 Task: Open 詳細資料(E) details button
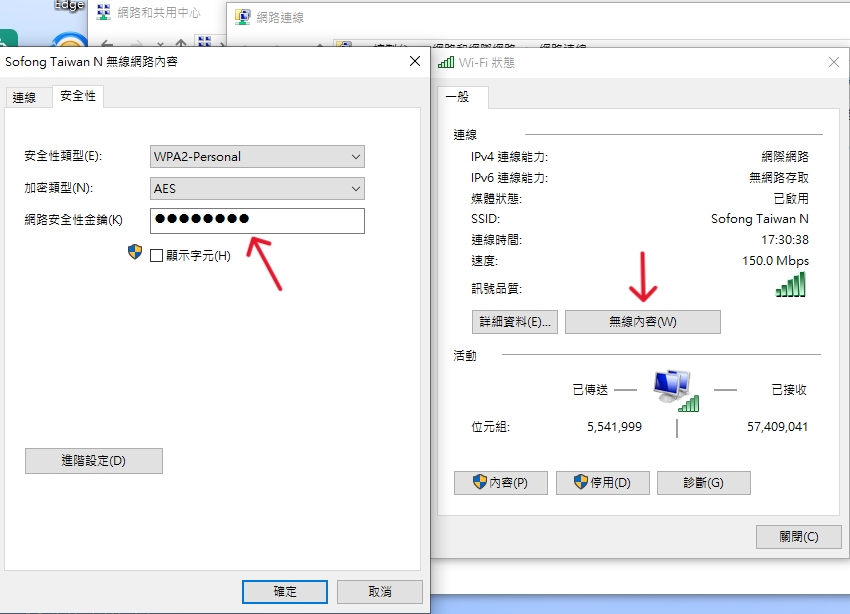tap(515, 322)
